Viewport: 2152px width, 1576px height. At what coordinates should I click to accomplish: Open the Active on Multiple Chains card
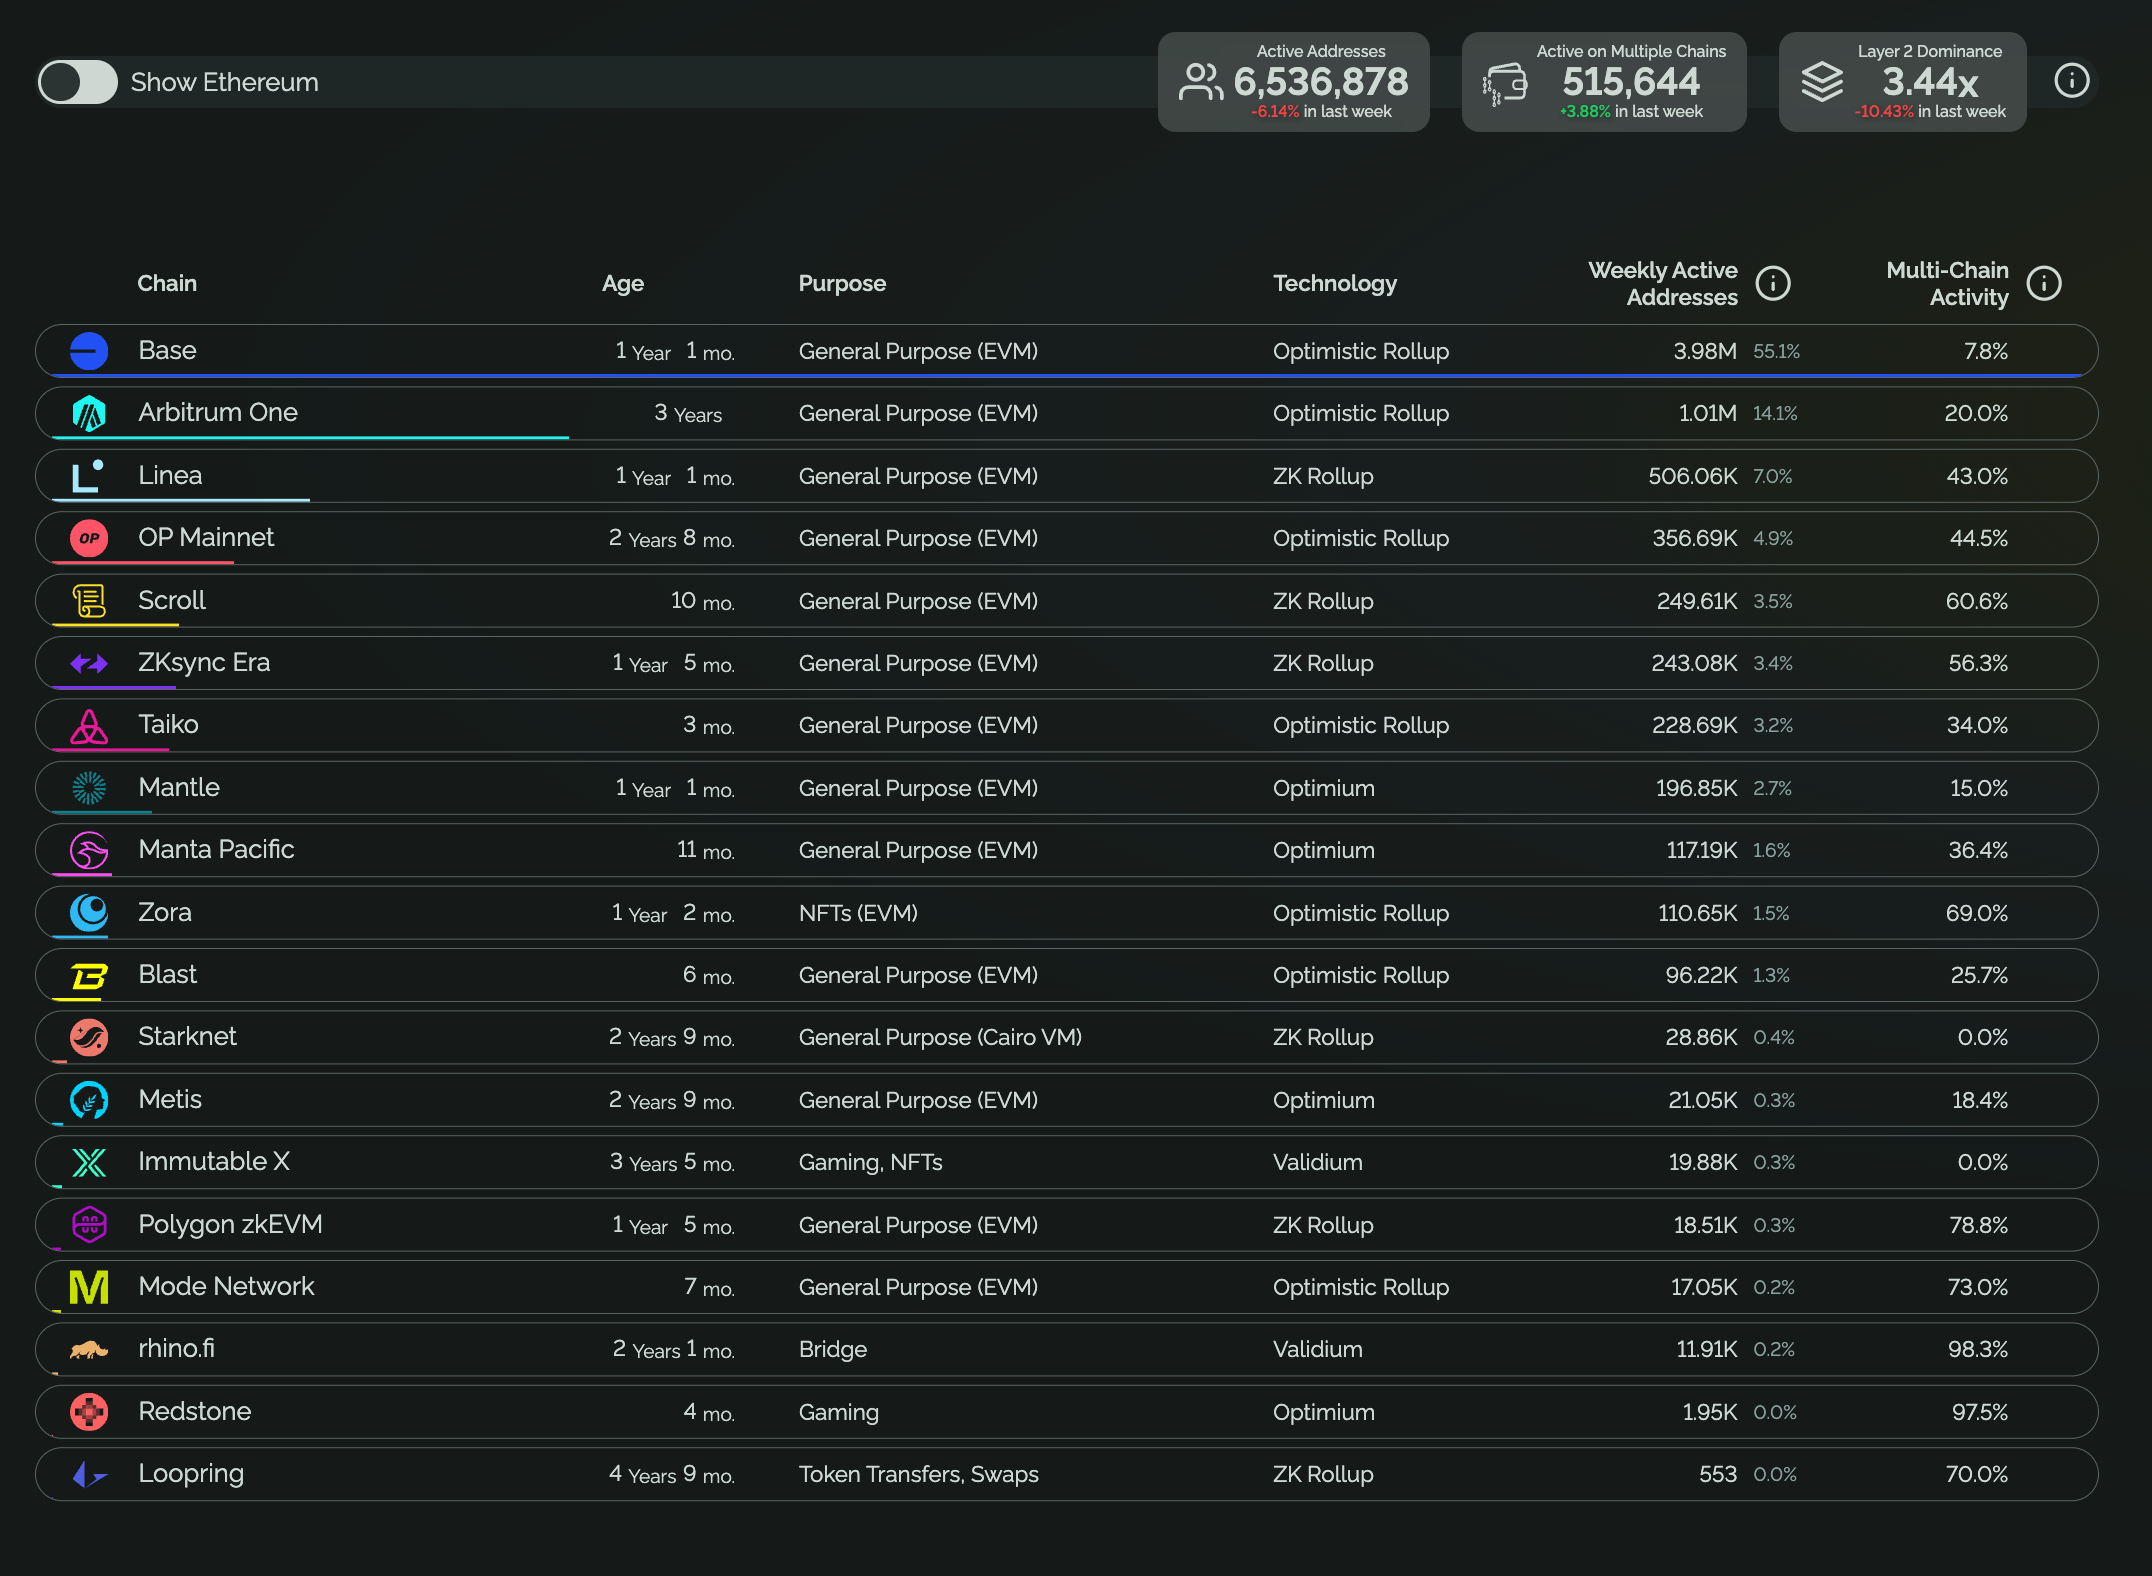[1604, 81]
